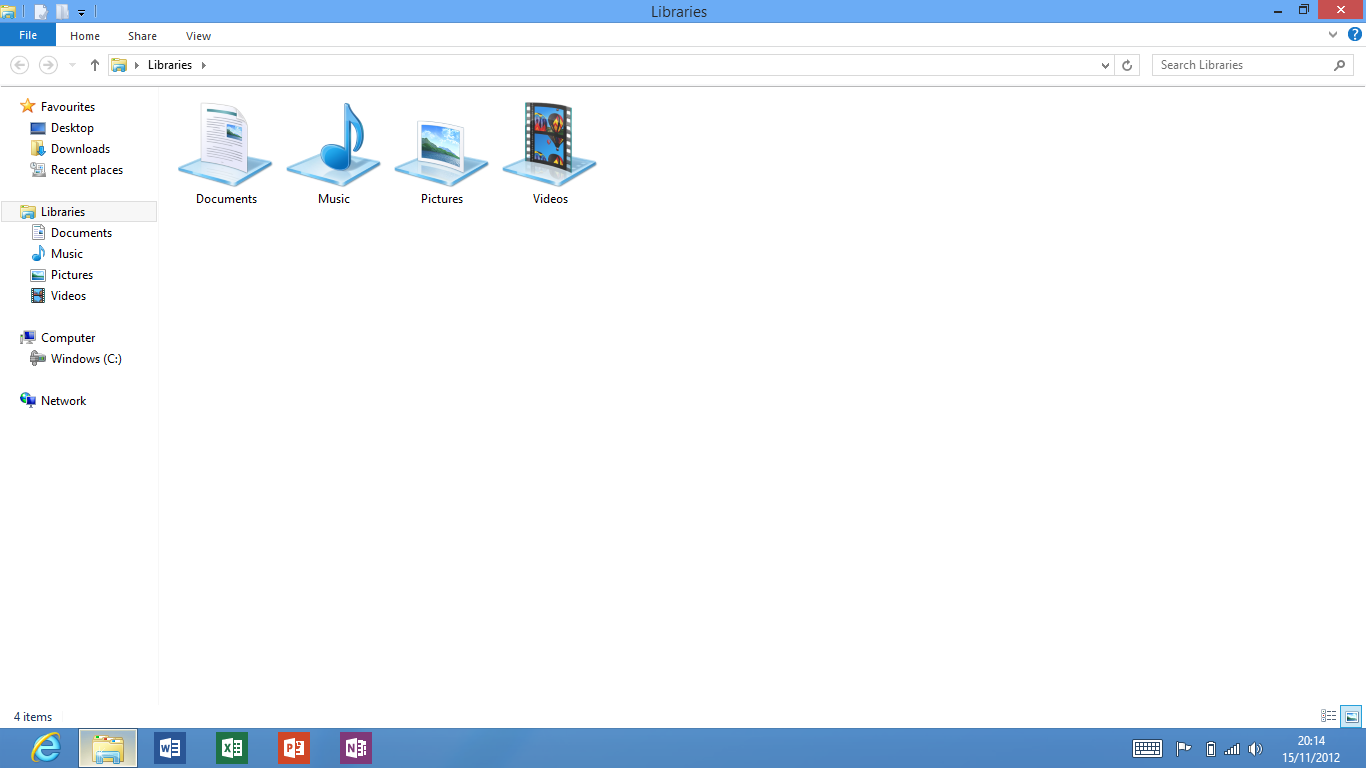Switch to the Share ribbon tab
1366x768 pixels.
(142, 36)
